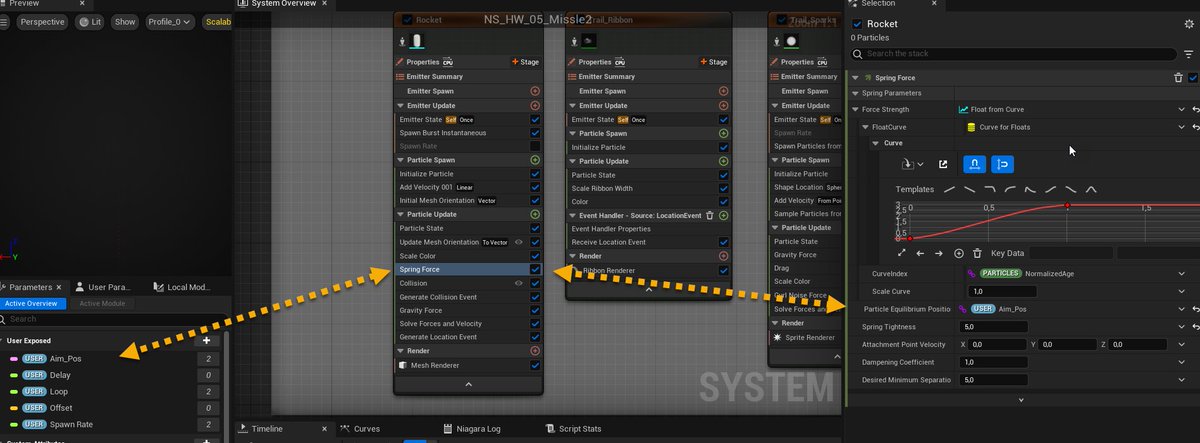Open the Show menu in Preview viewport

(x=125, y=21)
